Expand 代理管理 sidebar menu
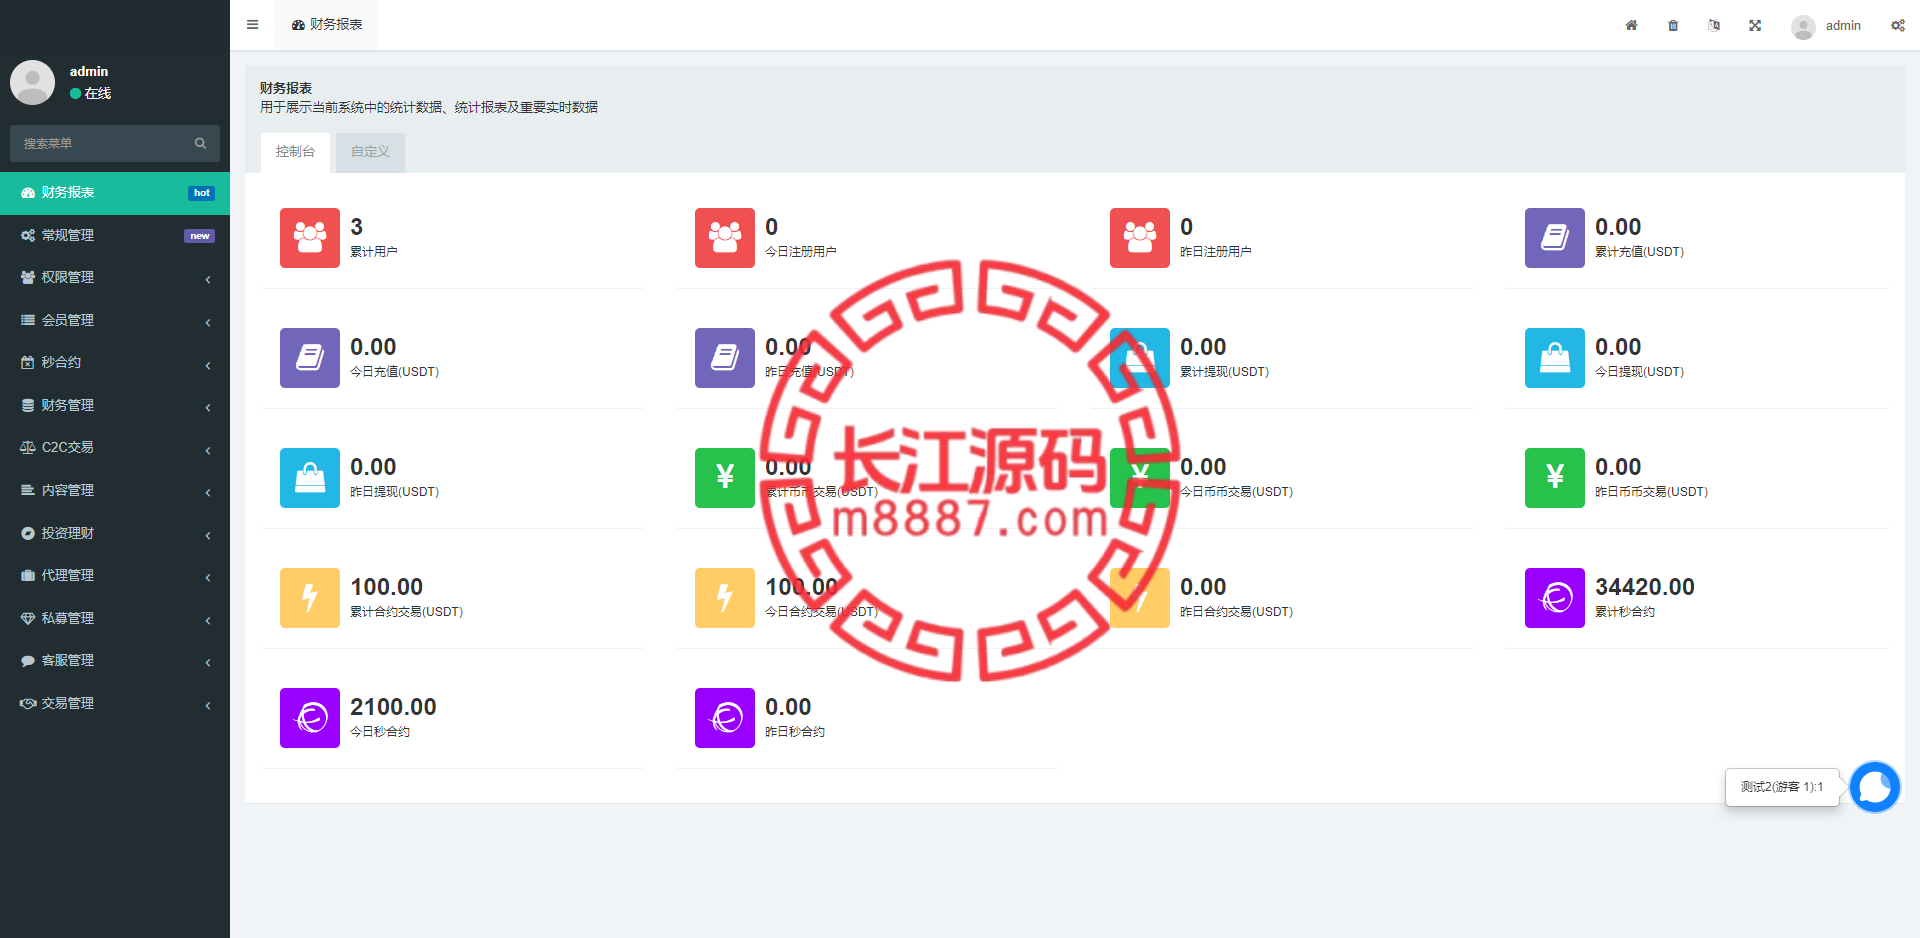Viewport: 1920px width, 938px height. [x=115, y=575]
